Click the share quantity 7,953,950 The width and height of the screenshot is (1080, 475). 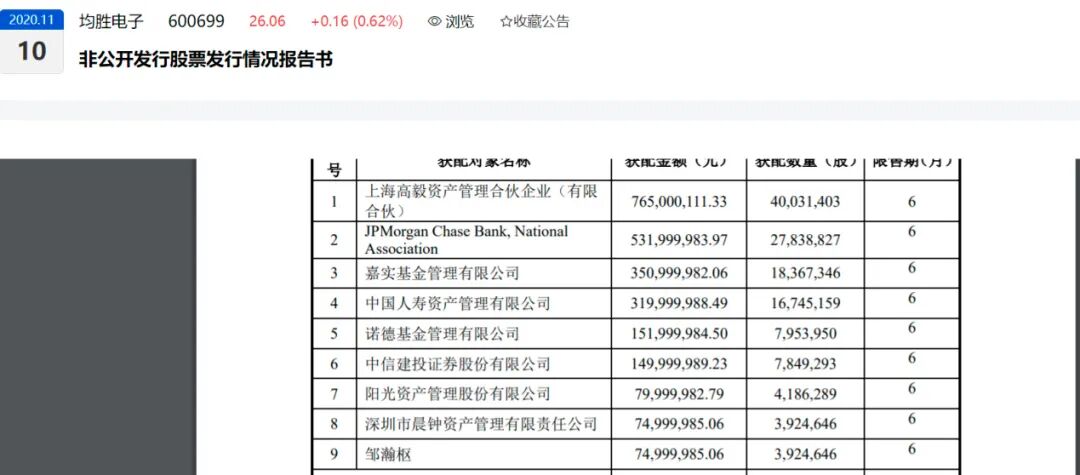805,334
